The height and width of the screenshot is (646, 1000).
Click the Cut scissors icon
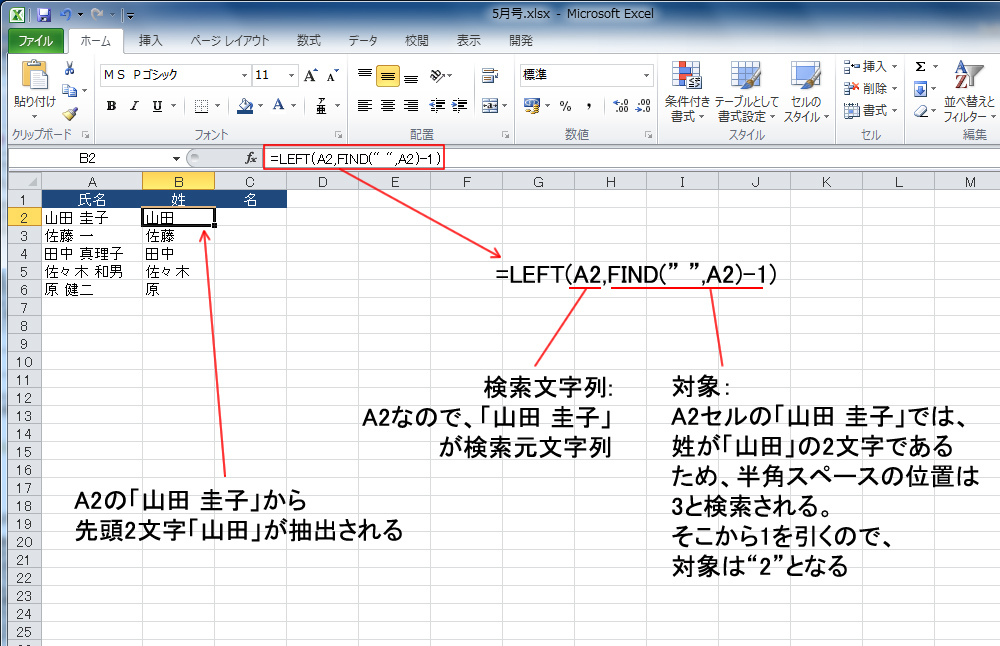point(70,68)
